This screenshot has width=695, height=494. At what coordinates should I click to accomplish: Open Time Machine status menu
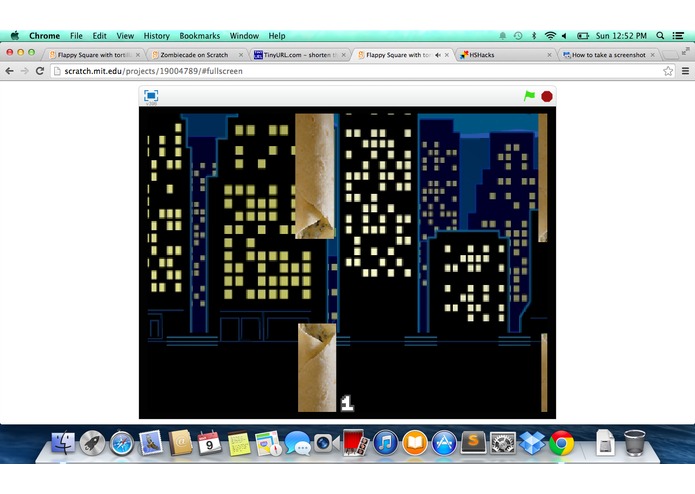click(x=518, y=35)
